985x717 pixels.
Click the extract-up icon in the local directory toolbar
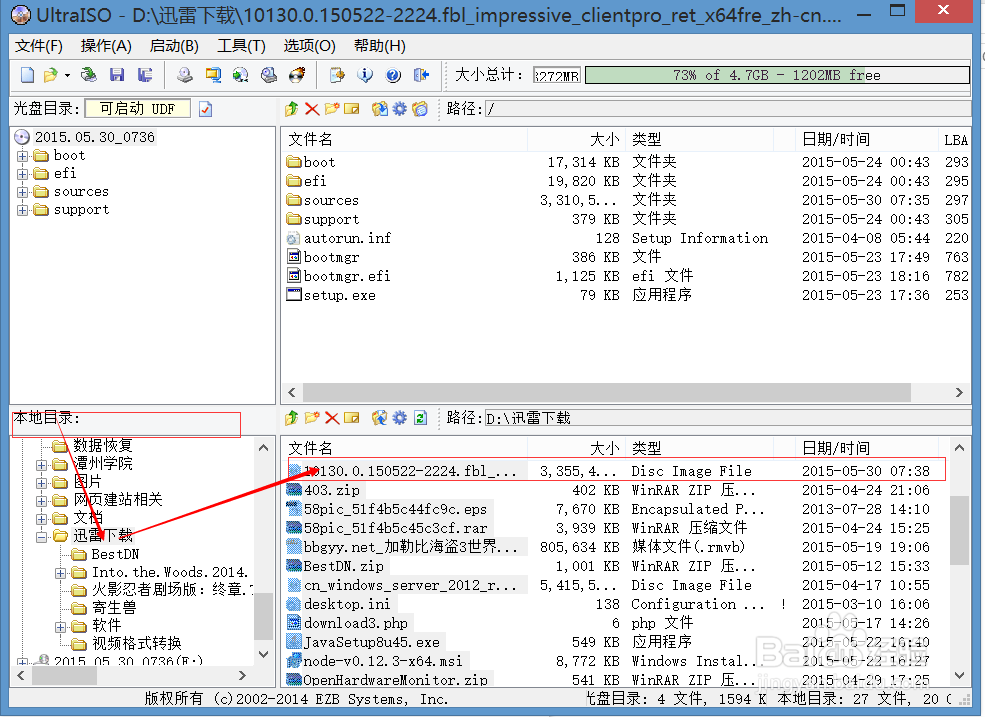coord(291,419)
